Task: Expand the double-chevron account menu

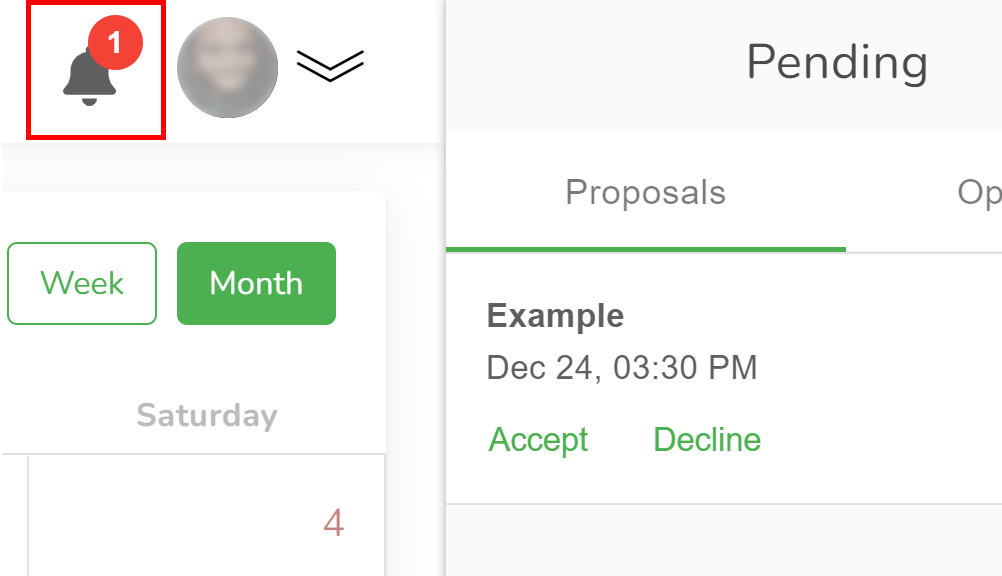Action: click(x=330, y=65)
